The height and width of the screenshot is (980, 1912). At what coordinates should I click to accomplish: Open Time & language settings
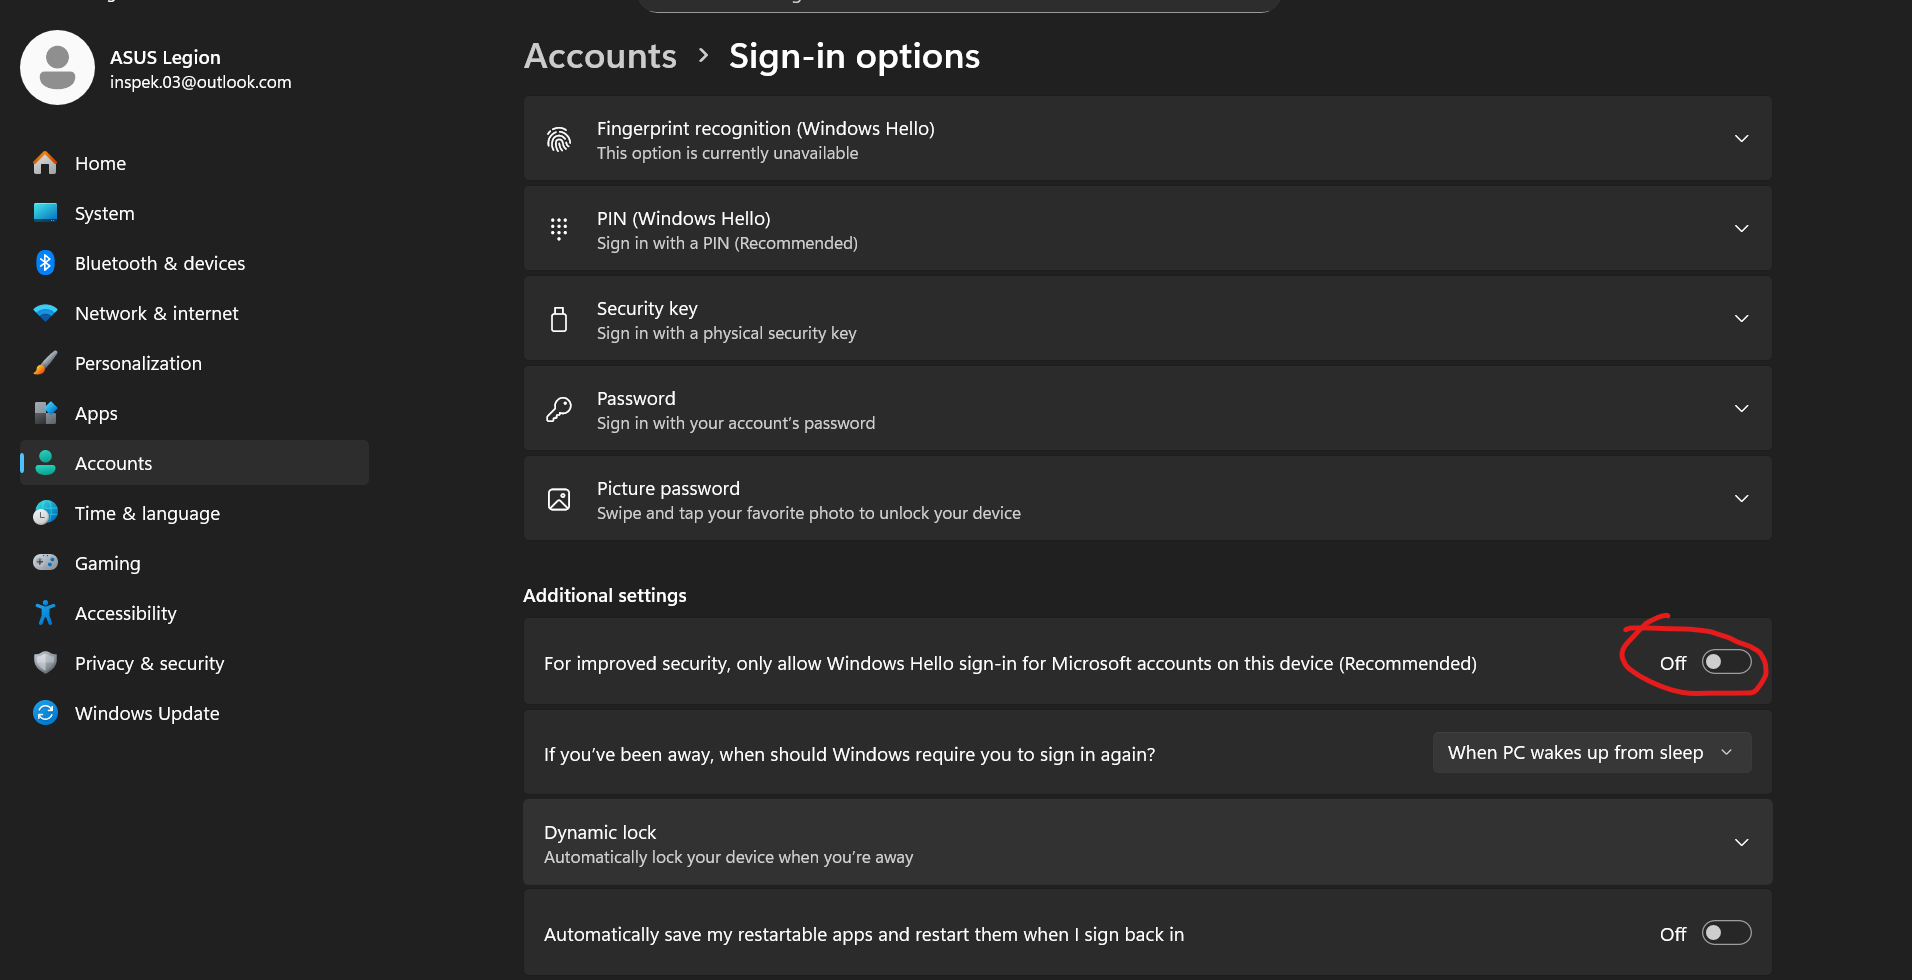click(147, 513)
